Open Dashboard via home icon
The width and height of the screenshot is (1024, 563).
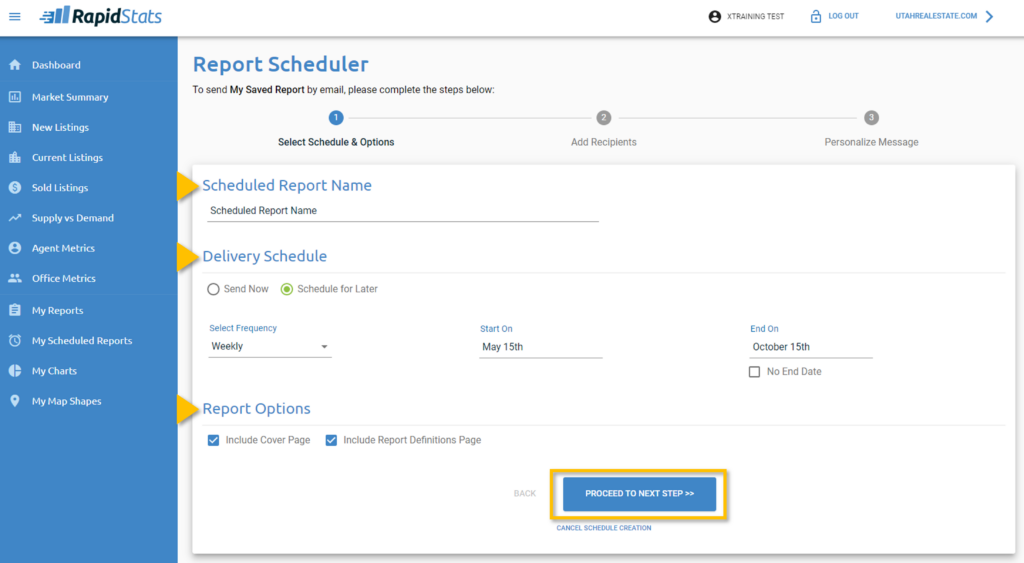[15, 65]
